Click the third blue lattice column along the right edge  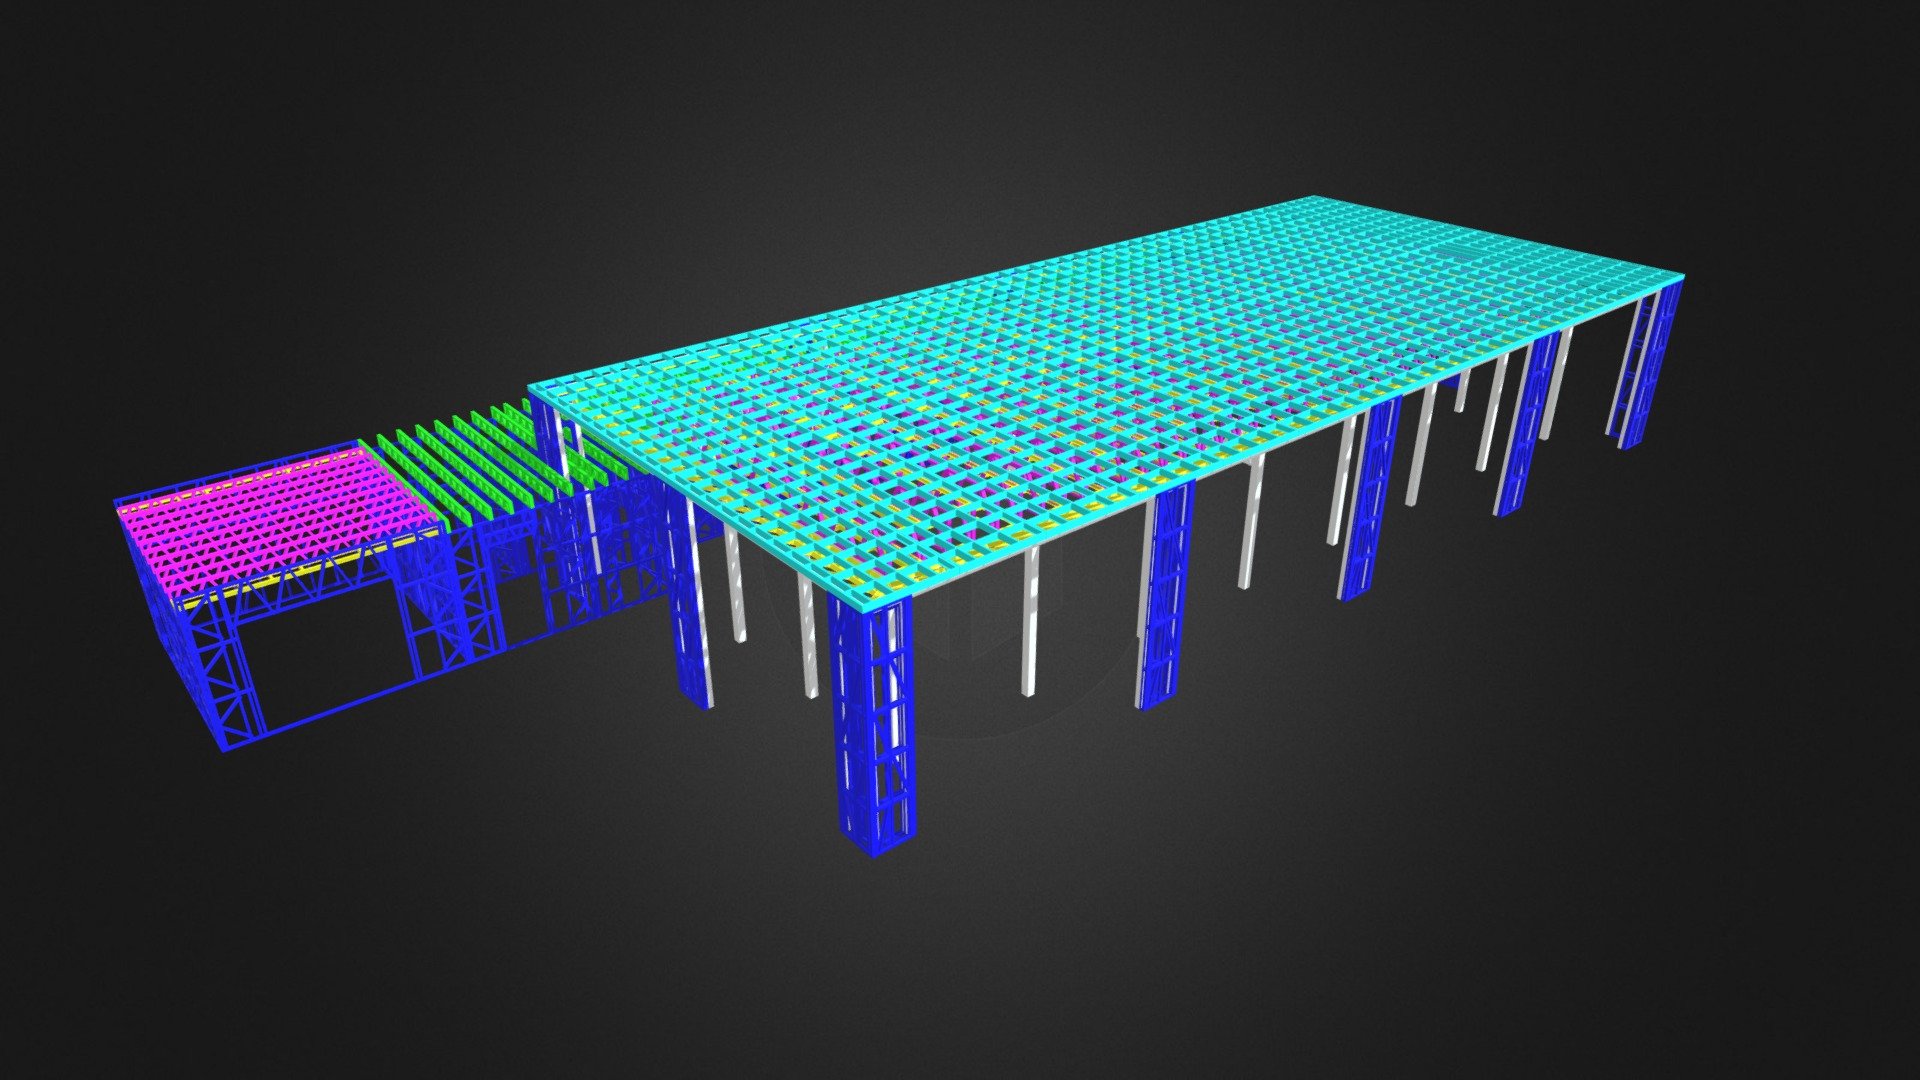tap(1370, 498)
